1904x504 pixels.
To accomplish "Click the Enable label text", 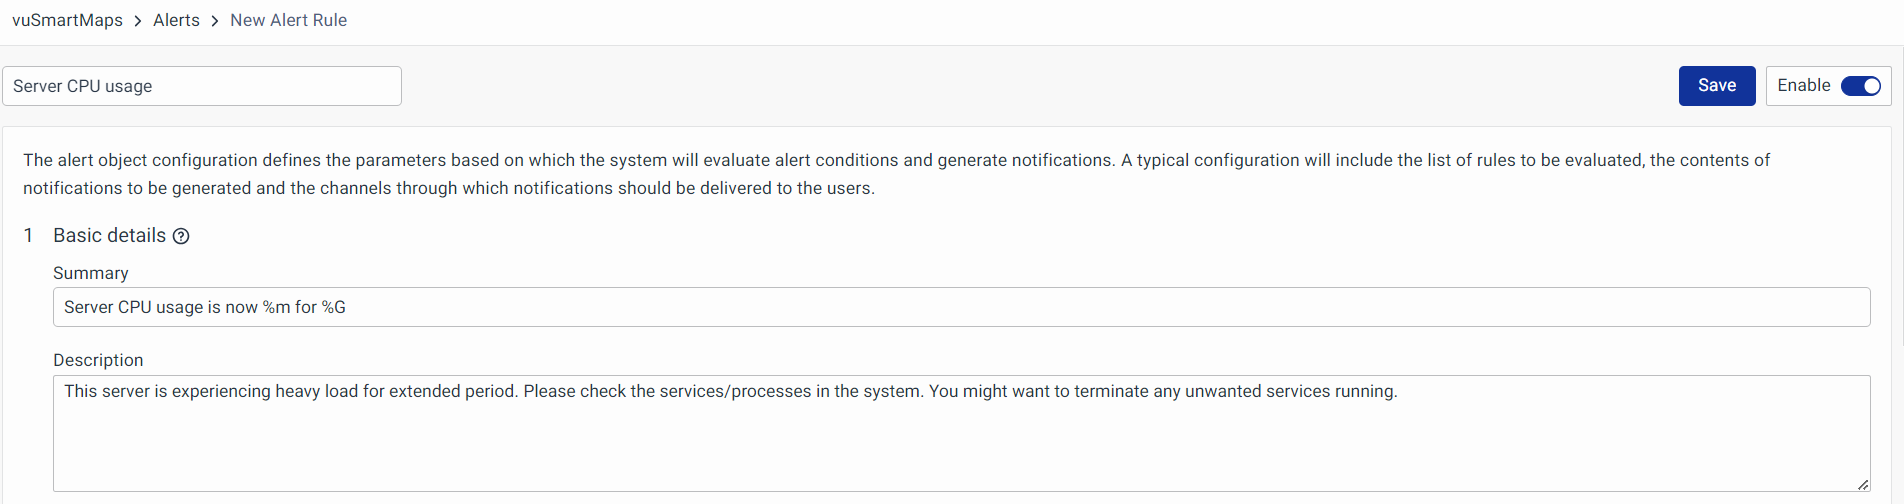I will [x=1803, y=86].
